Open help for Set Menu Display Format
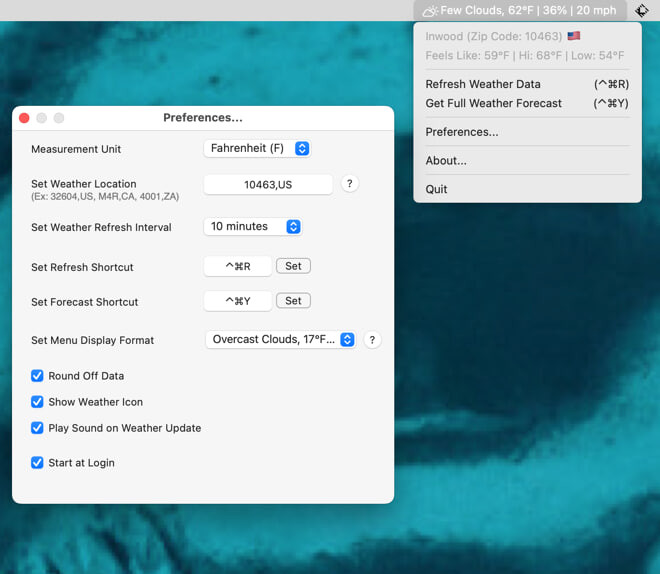 pyautogui.click(x=372, y=340)
